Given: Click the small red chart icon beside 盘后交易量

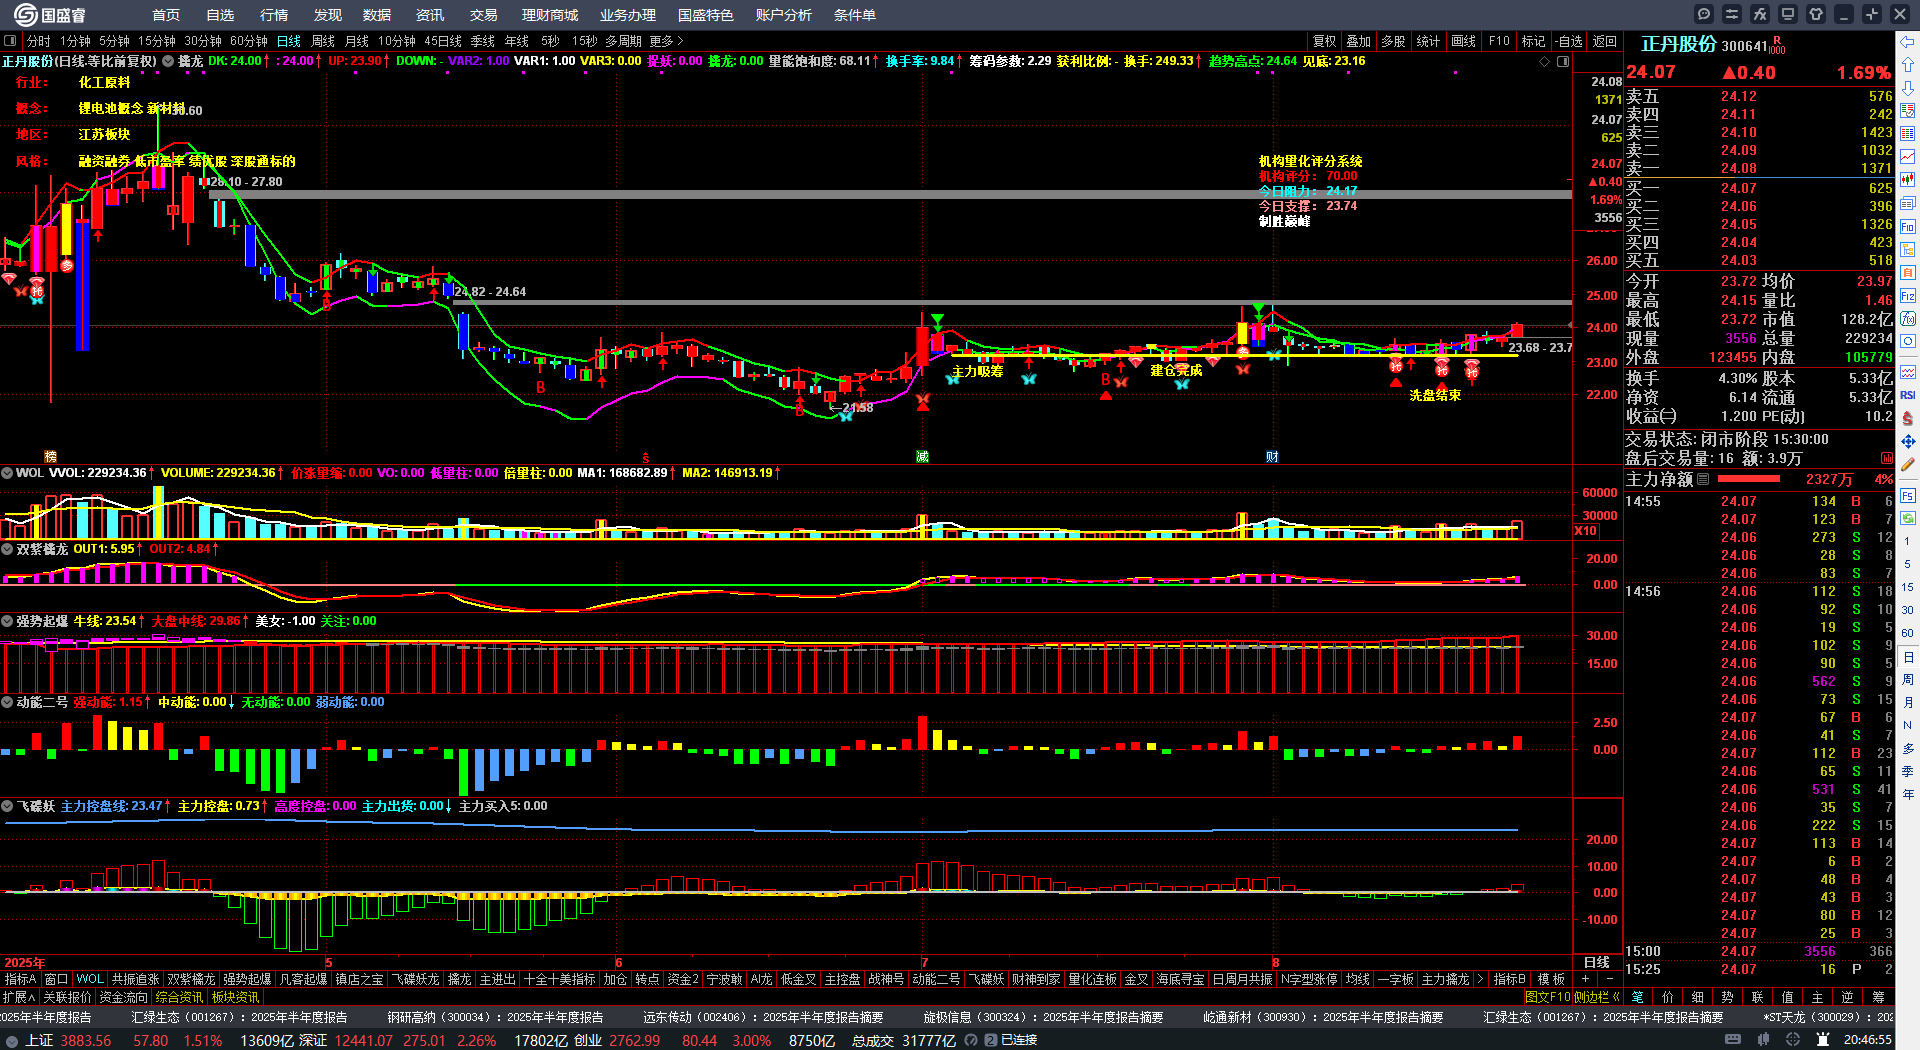Looking at the screenshot, I should click(x=1887, y=458).
